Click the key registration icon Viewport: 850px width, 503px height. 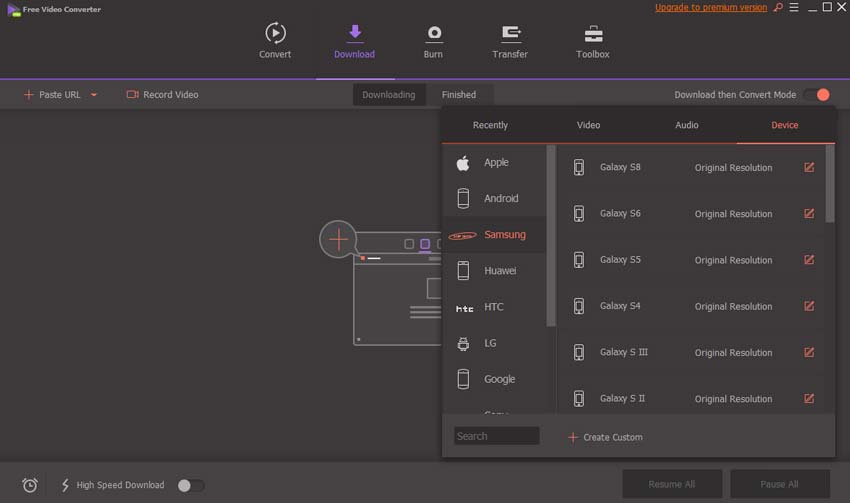[x=778, y=8]
